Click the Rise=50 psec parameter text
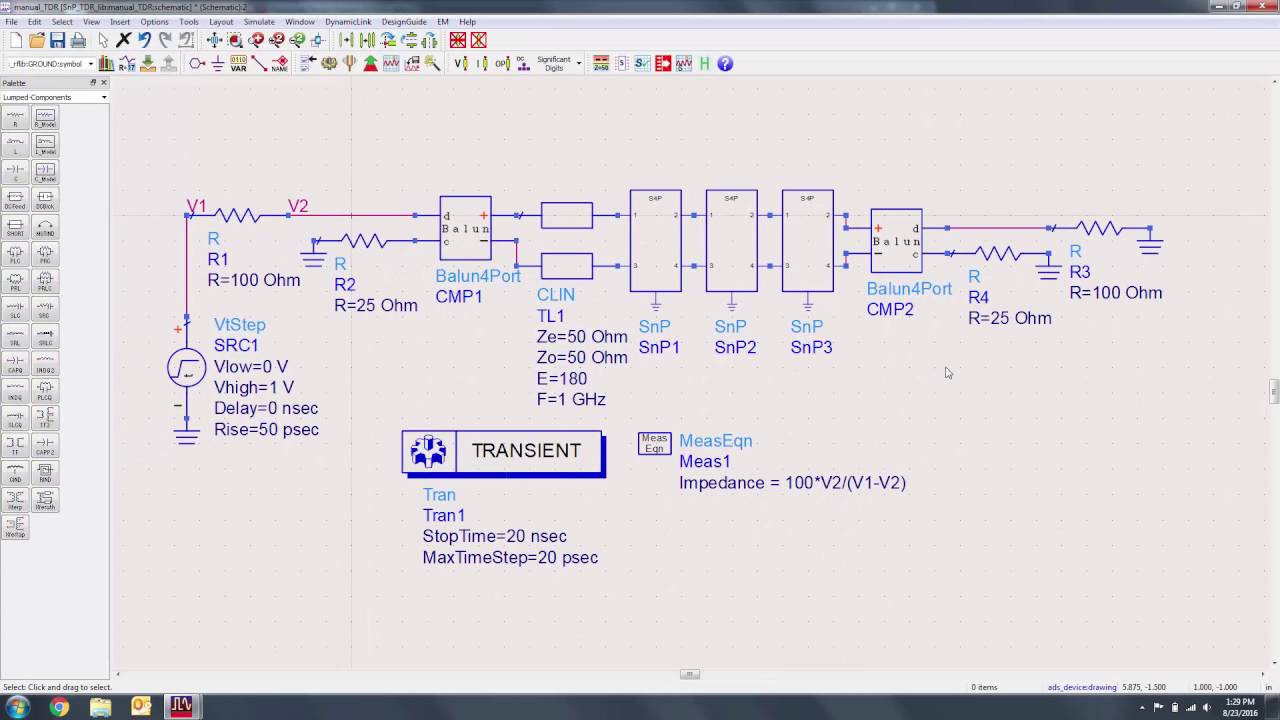 point(266,430)
